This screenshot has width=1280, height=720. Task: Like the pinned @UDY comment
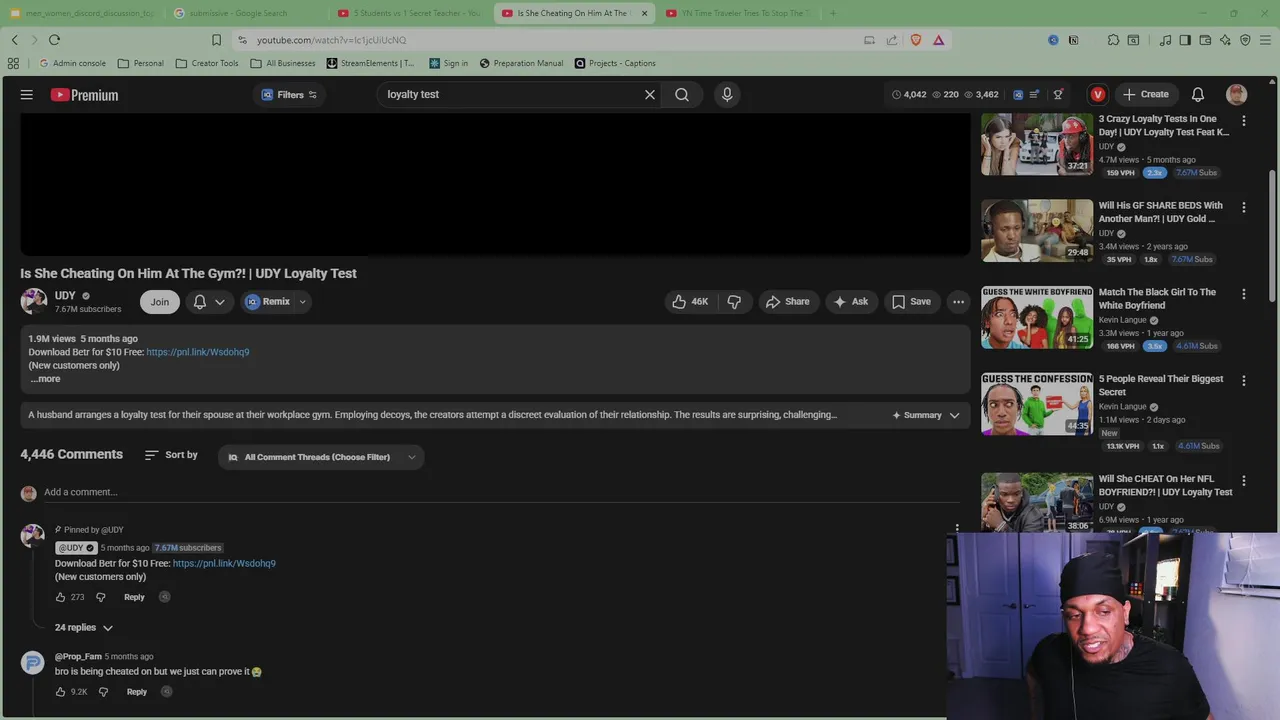60,597
